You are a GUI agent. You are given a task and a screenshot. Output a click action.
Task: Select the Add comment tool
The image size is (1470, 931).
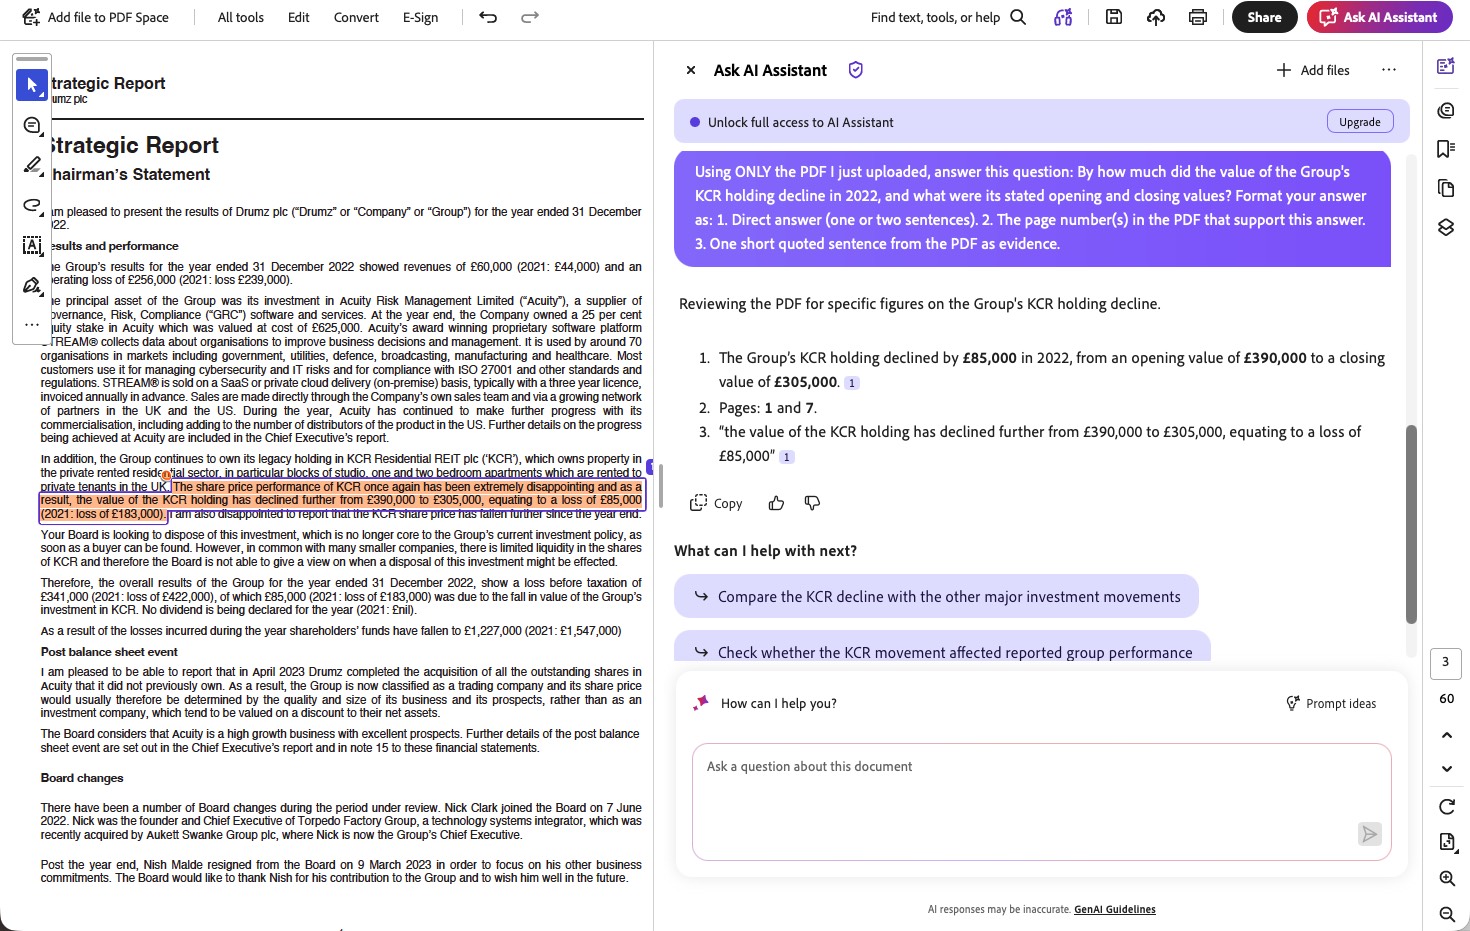pyautogui.click(x=32, y=125)
